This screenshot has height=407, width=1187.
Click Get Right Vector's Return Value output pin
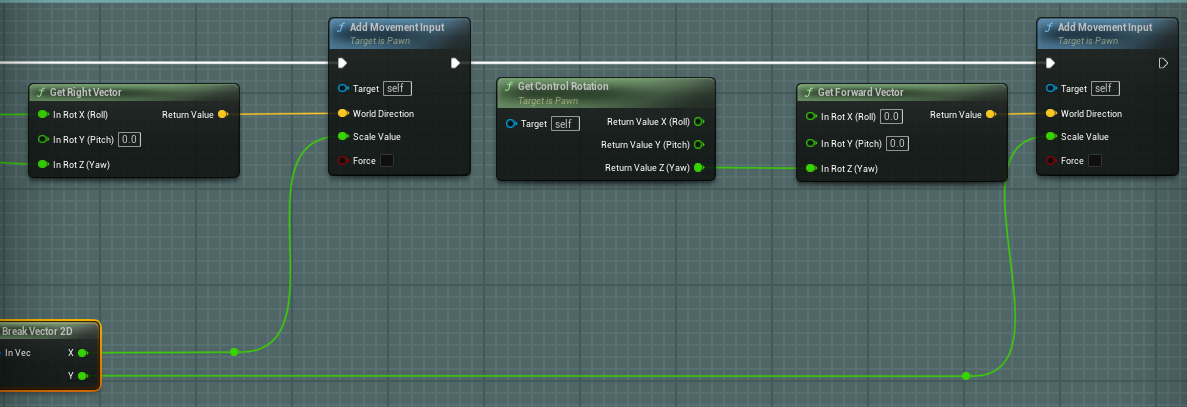pyautogui.click(x=223, y=114)
